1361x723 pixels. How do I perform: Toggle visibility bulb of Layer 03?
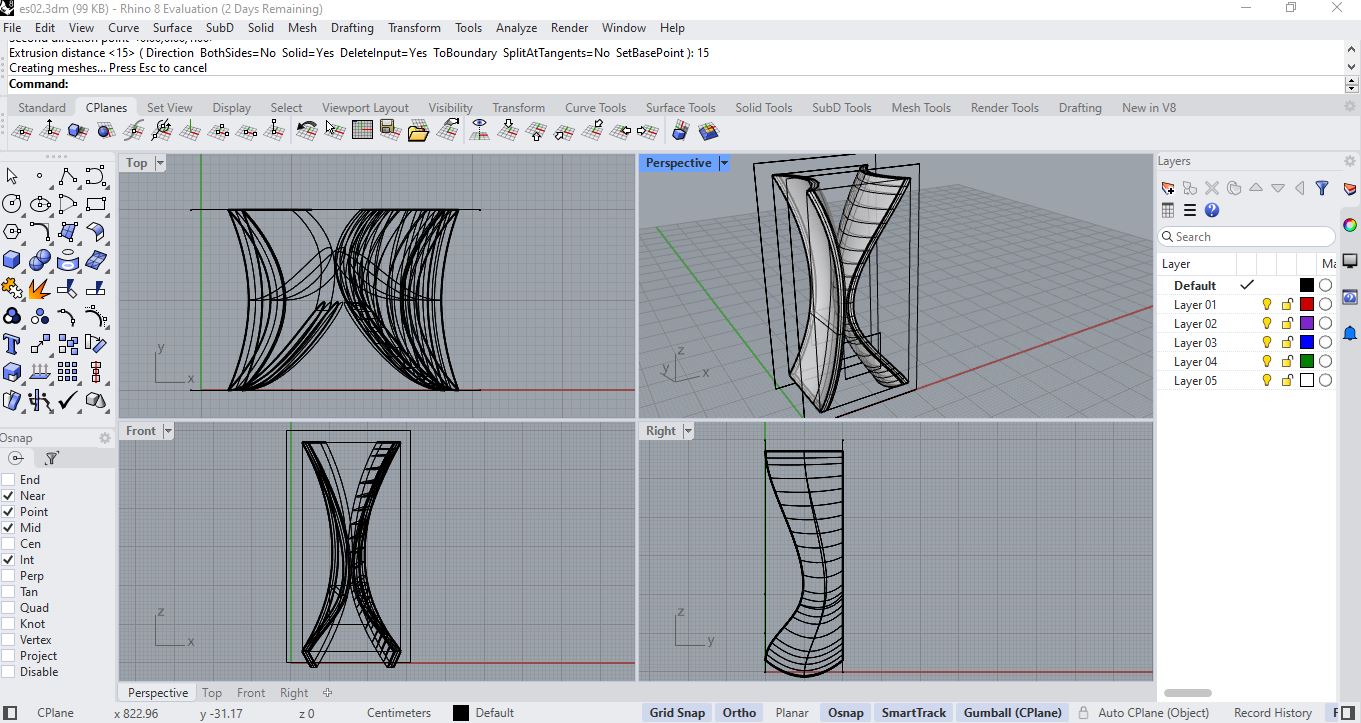1266,343
